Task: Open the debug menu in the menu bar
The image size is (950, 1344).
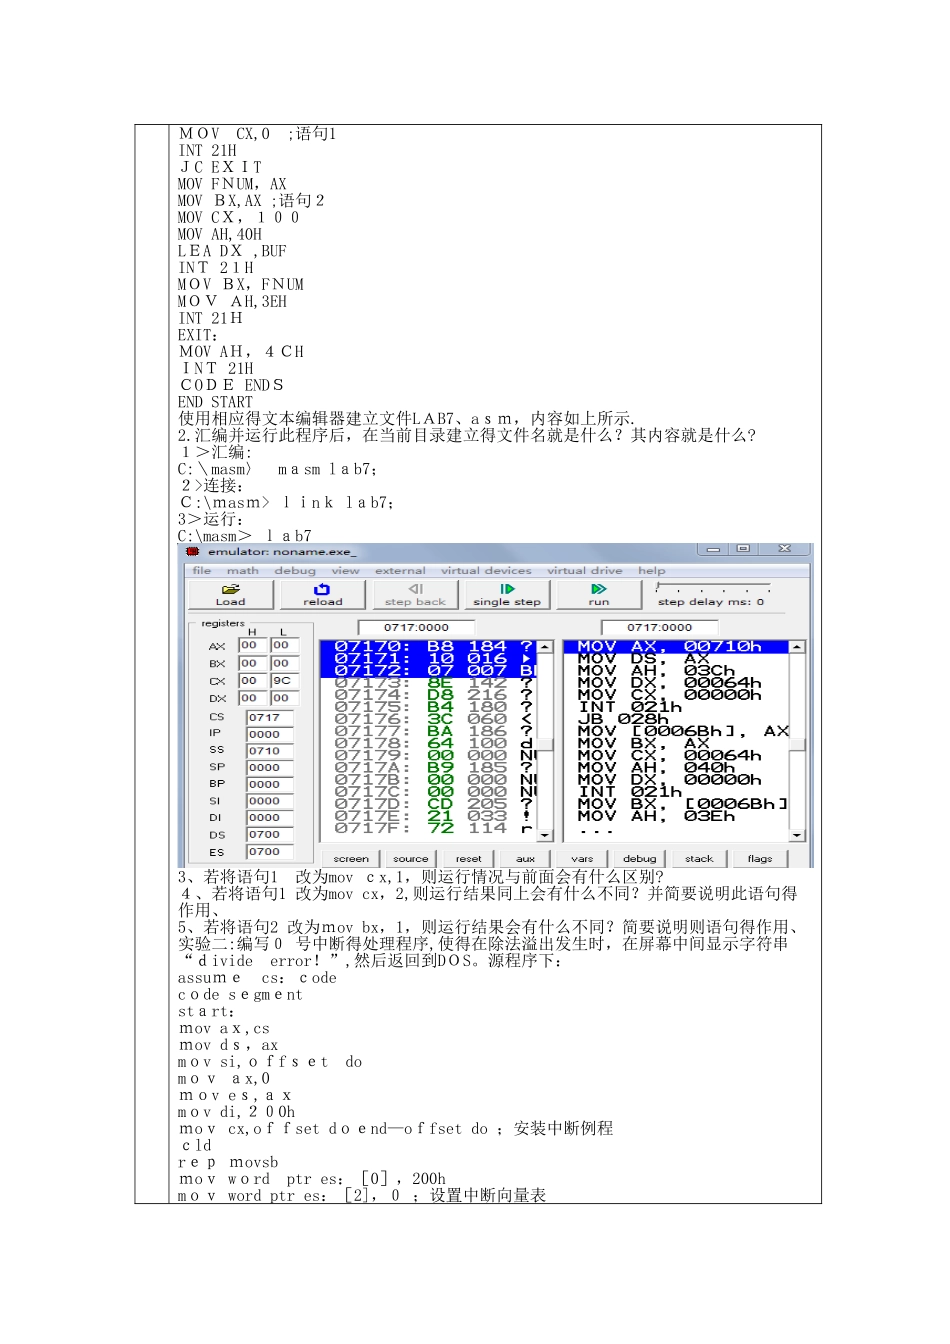Action: click(295, 571)
